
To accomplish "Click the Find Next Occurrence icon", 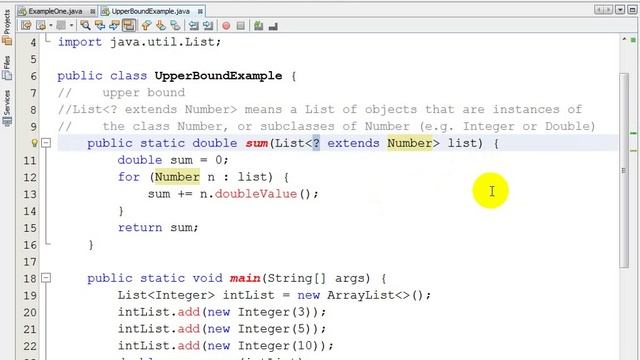I will (x=114, y=26).
